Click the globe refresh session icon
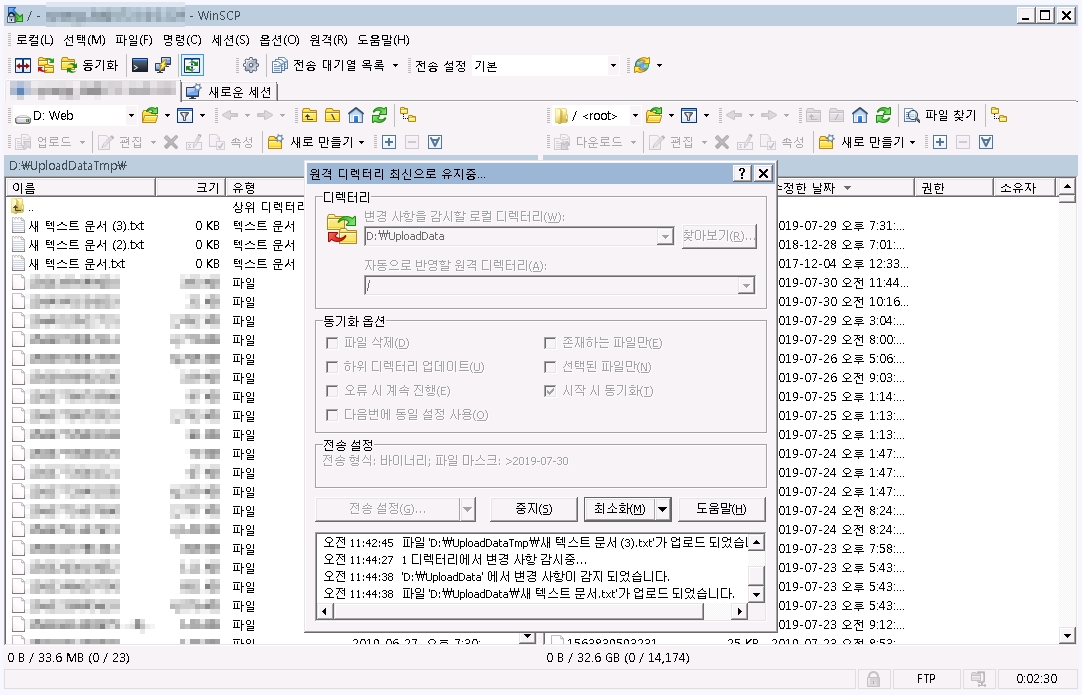The image size is (1082, 695). pyautogui.click(x=642, y=66)
